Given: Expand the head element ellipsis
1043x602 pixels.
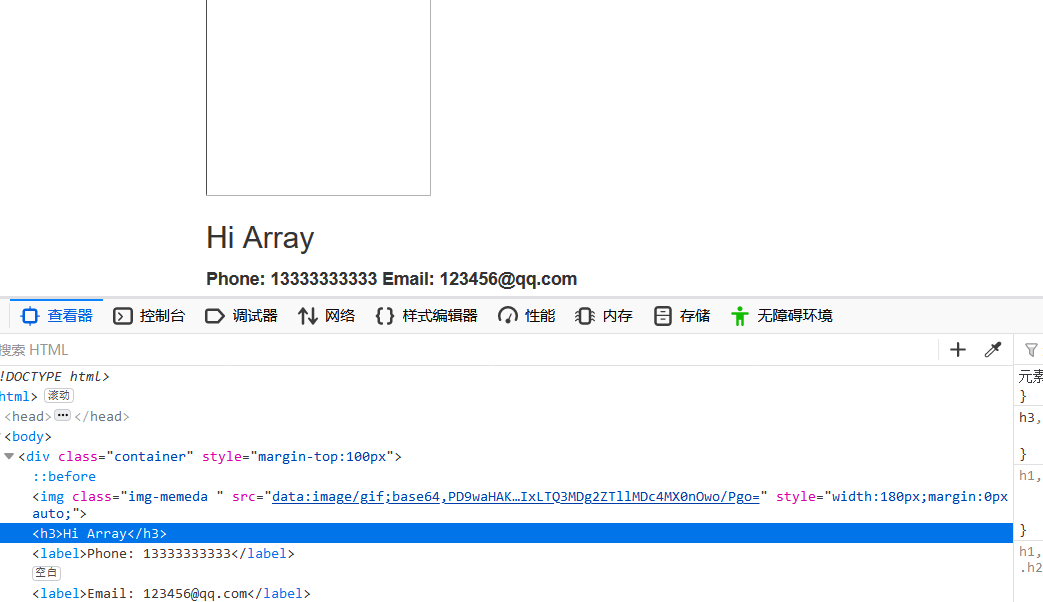Looking at the screenshot, I should pos(61,415).
